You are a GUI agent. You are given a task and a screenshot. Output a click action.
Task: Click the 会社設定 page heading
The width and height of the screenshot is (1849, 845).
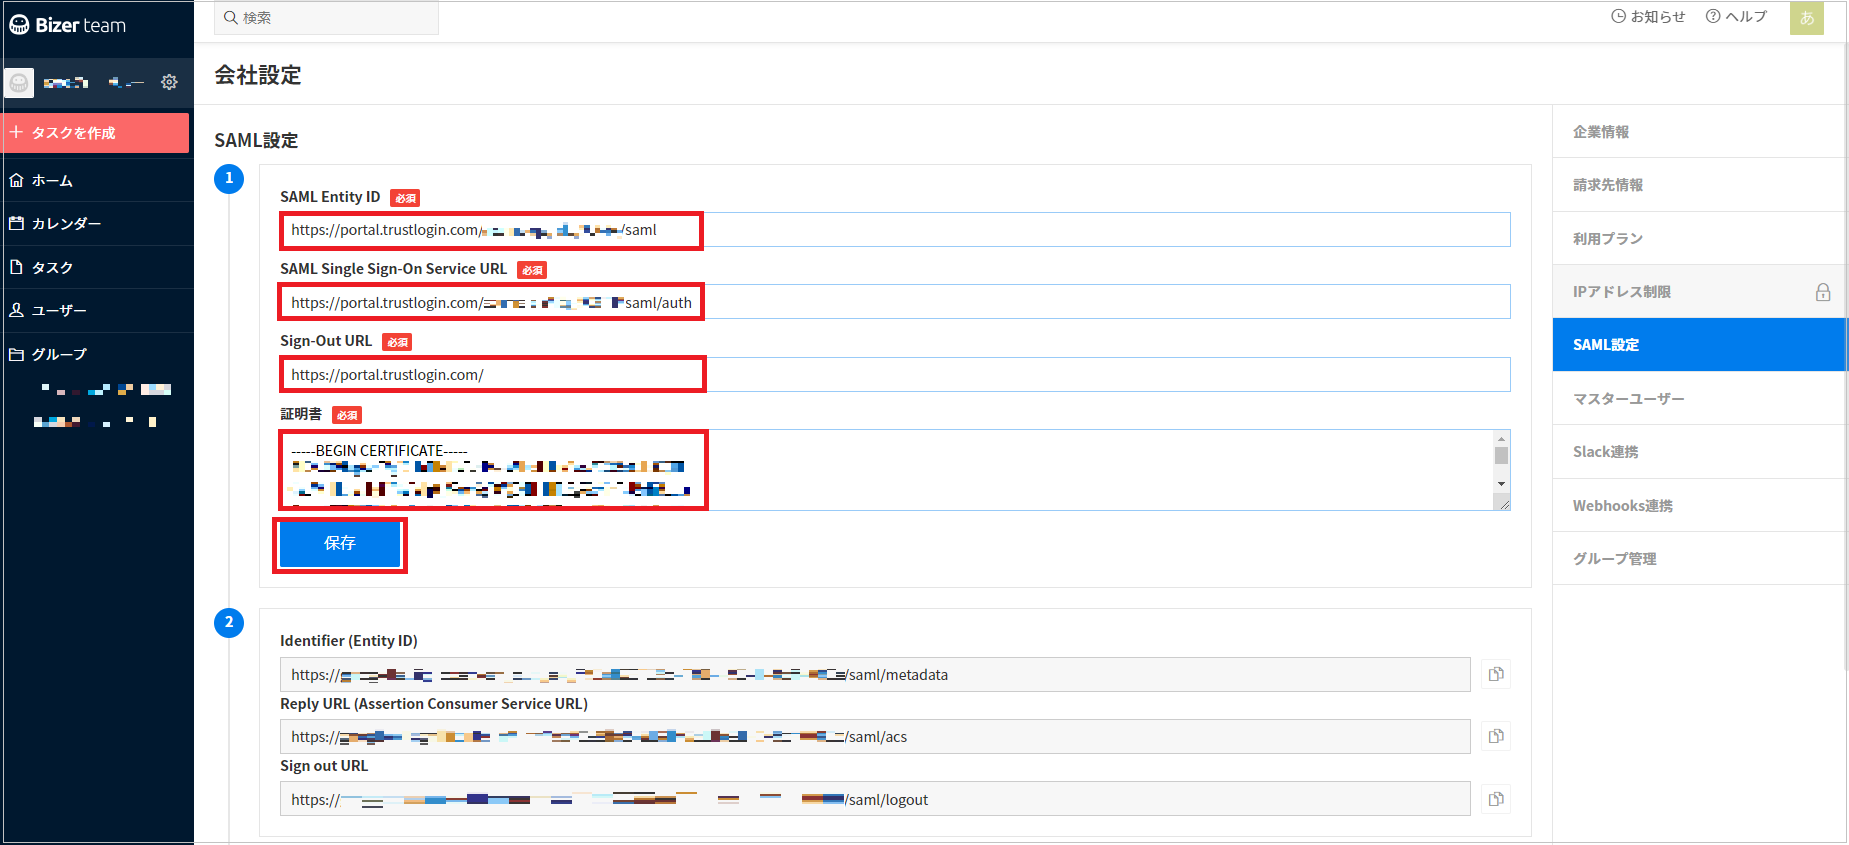pos(258,75)
